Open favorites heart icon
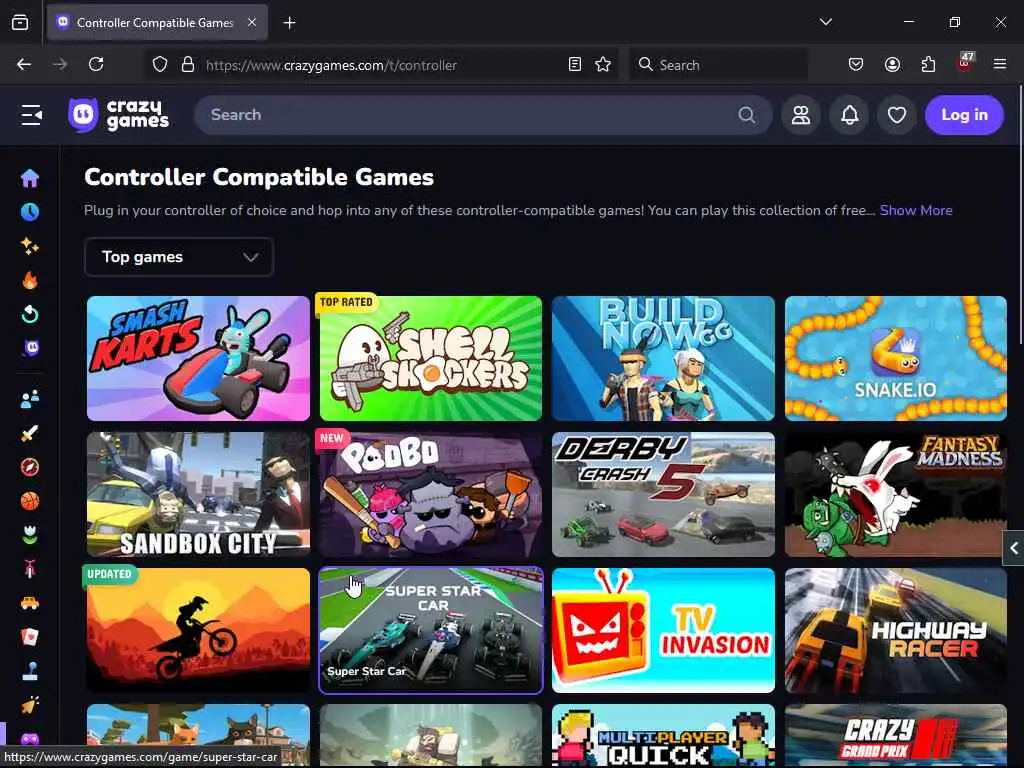This screenshot has width=1024, height=768. (x=897, y=115)
